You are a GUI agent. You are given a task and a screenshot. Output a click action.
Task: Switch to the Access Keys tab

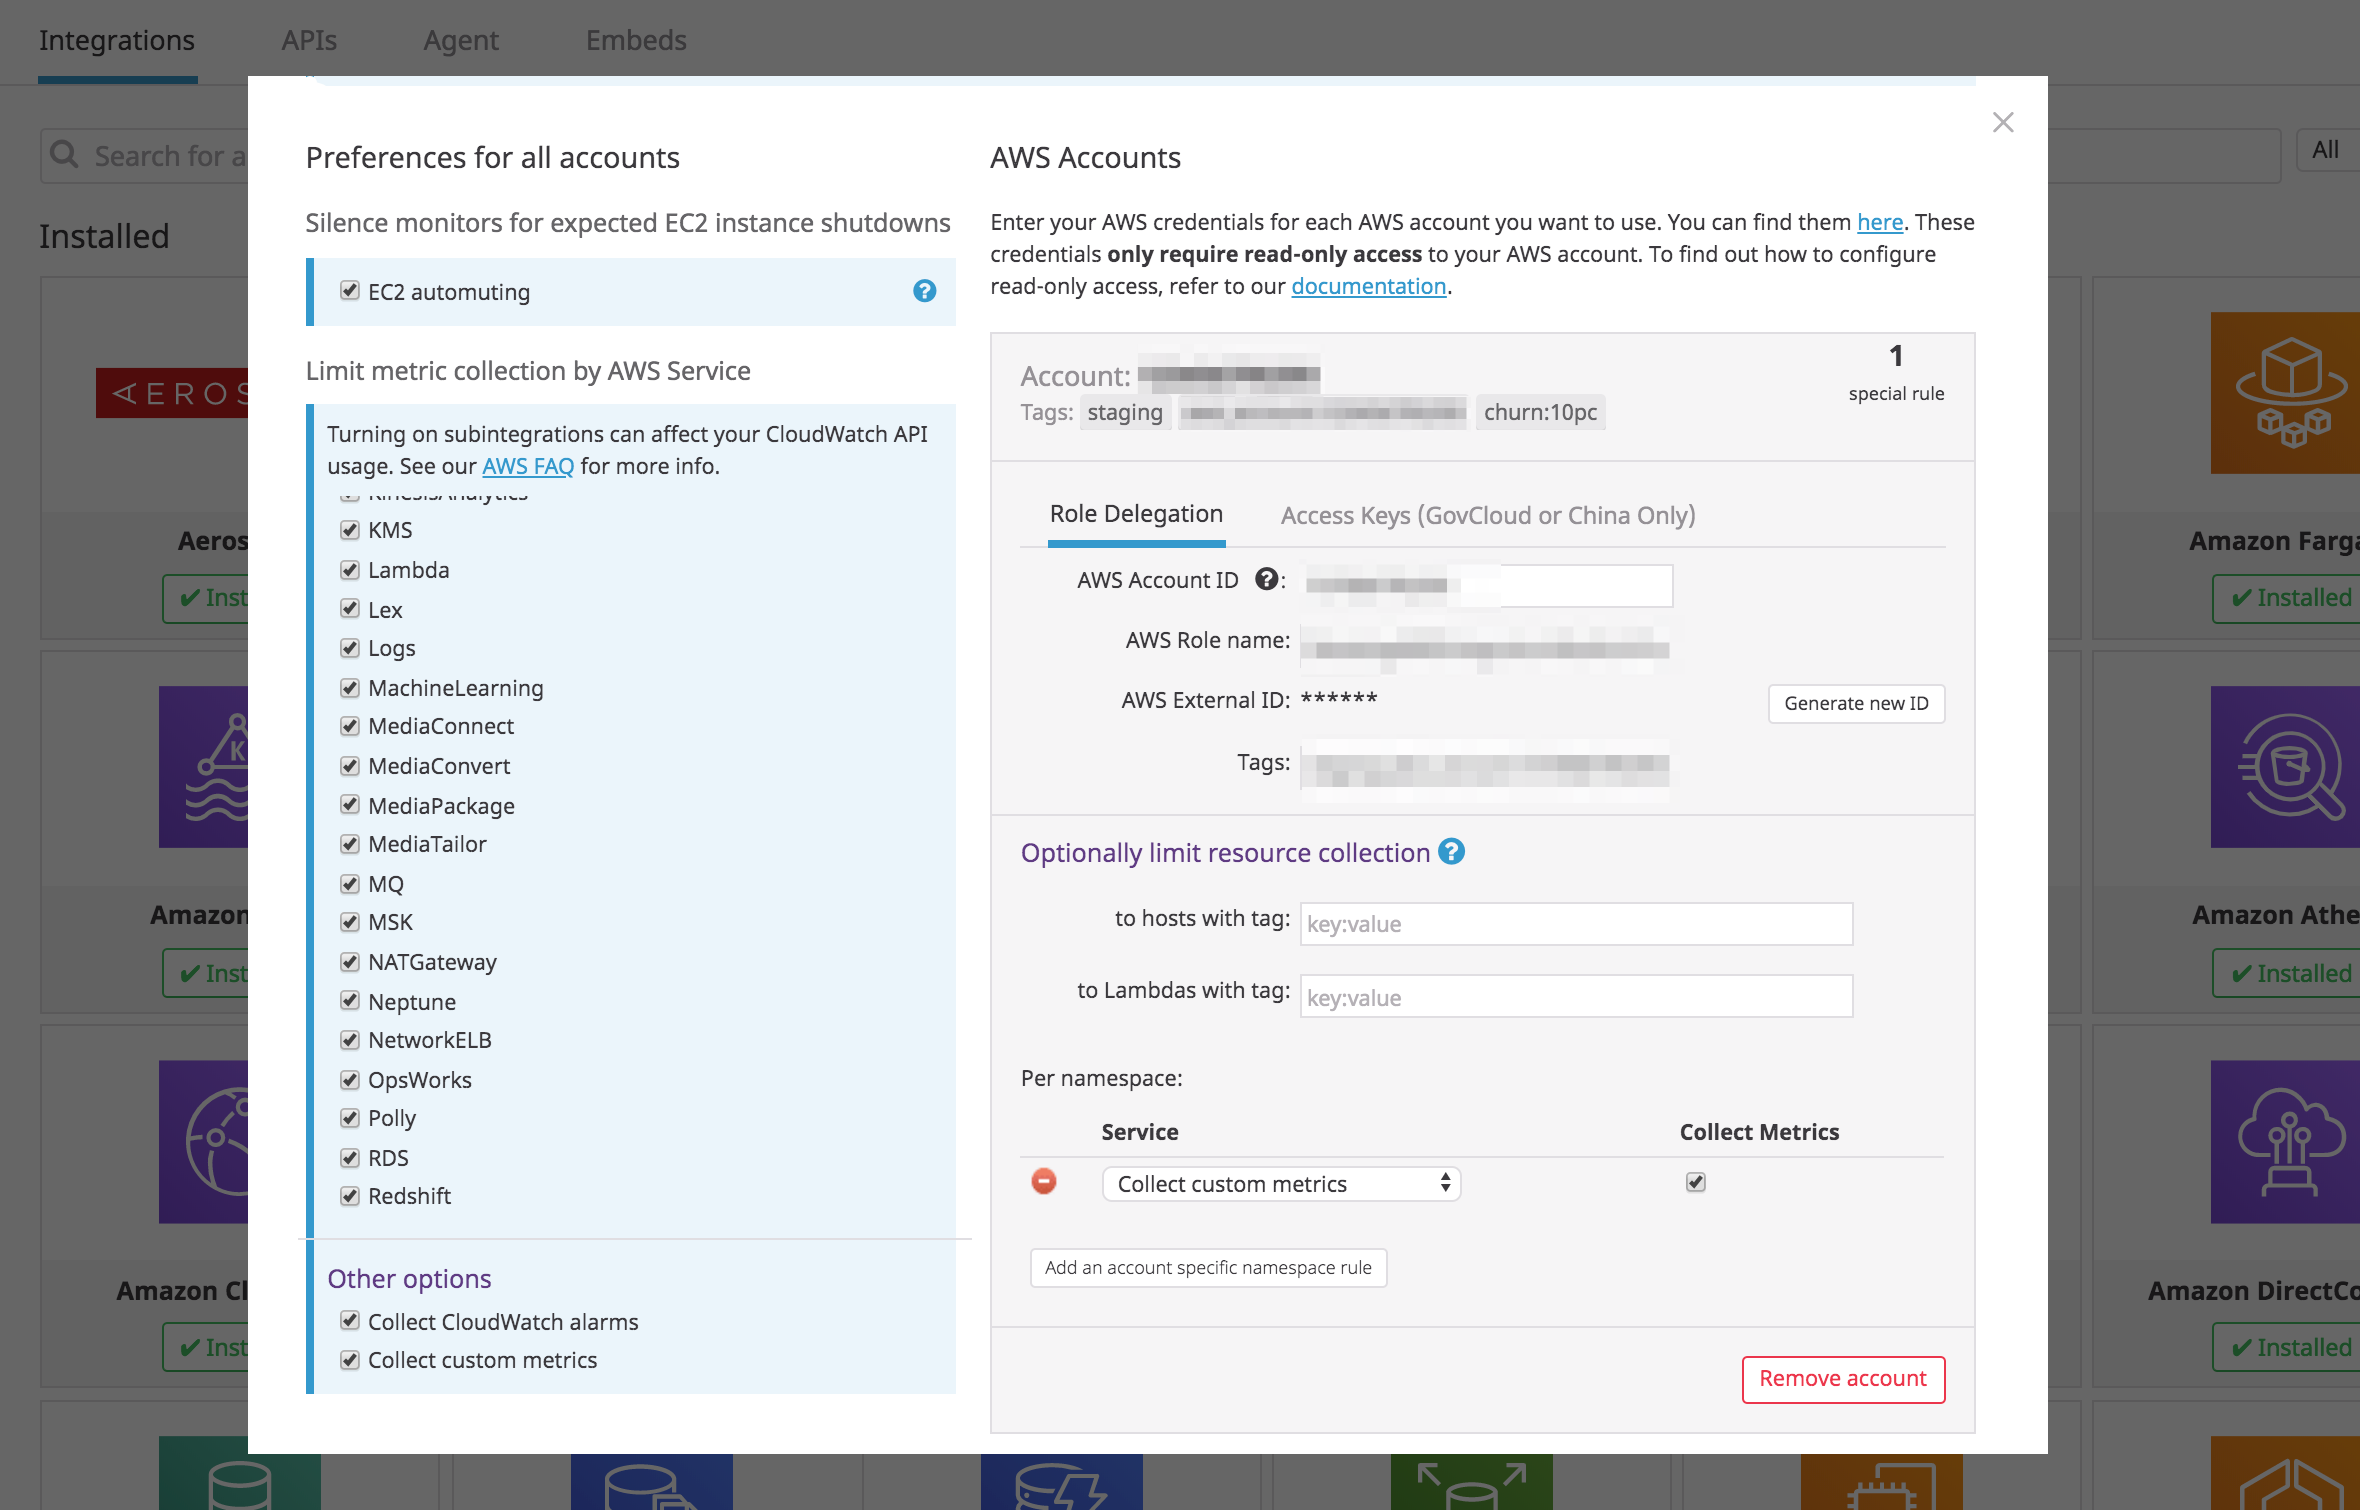(1487, 515)
